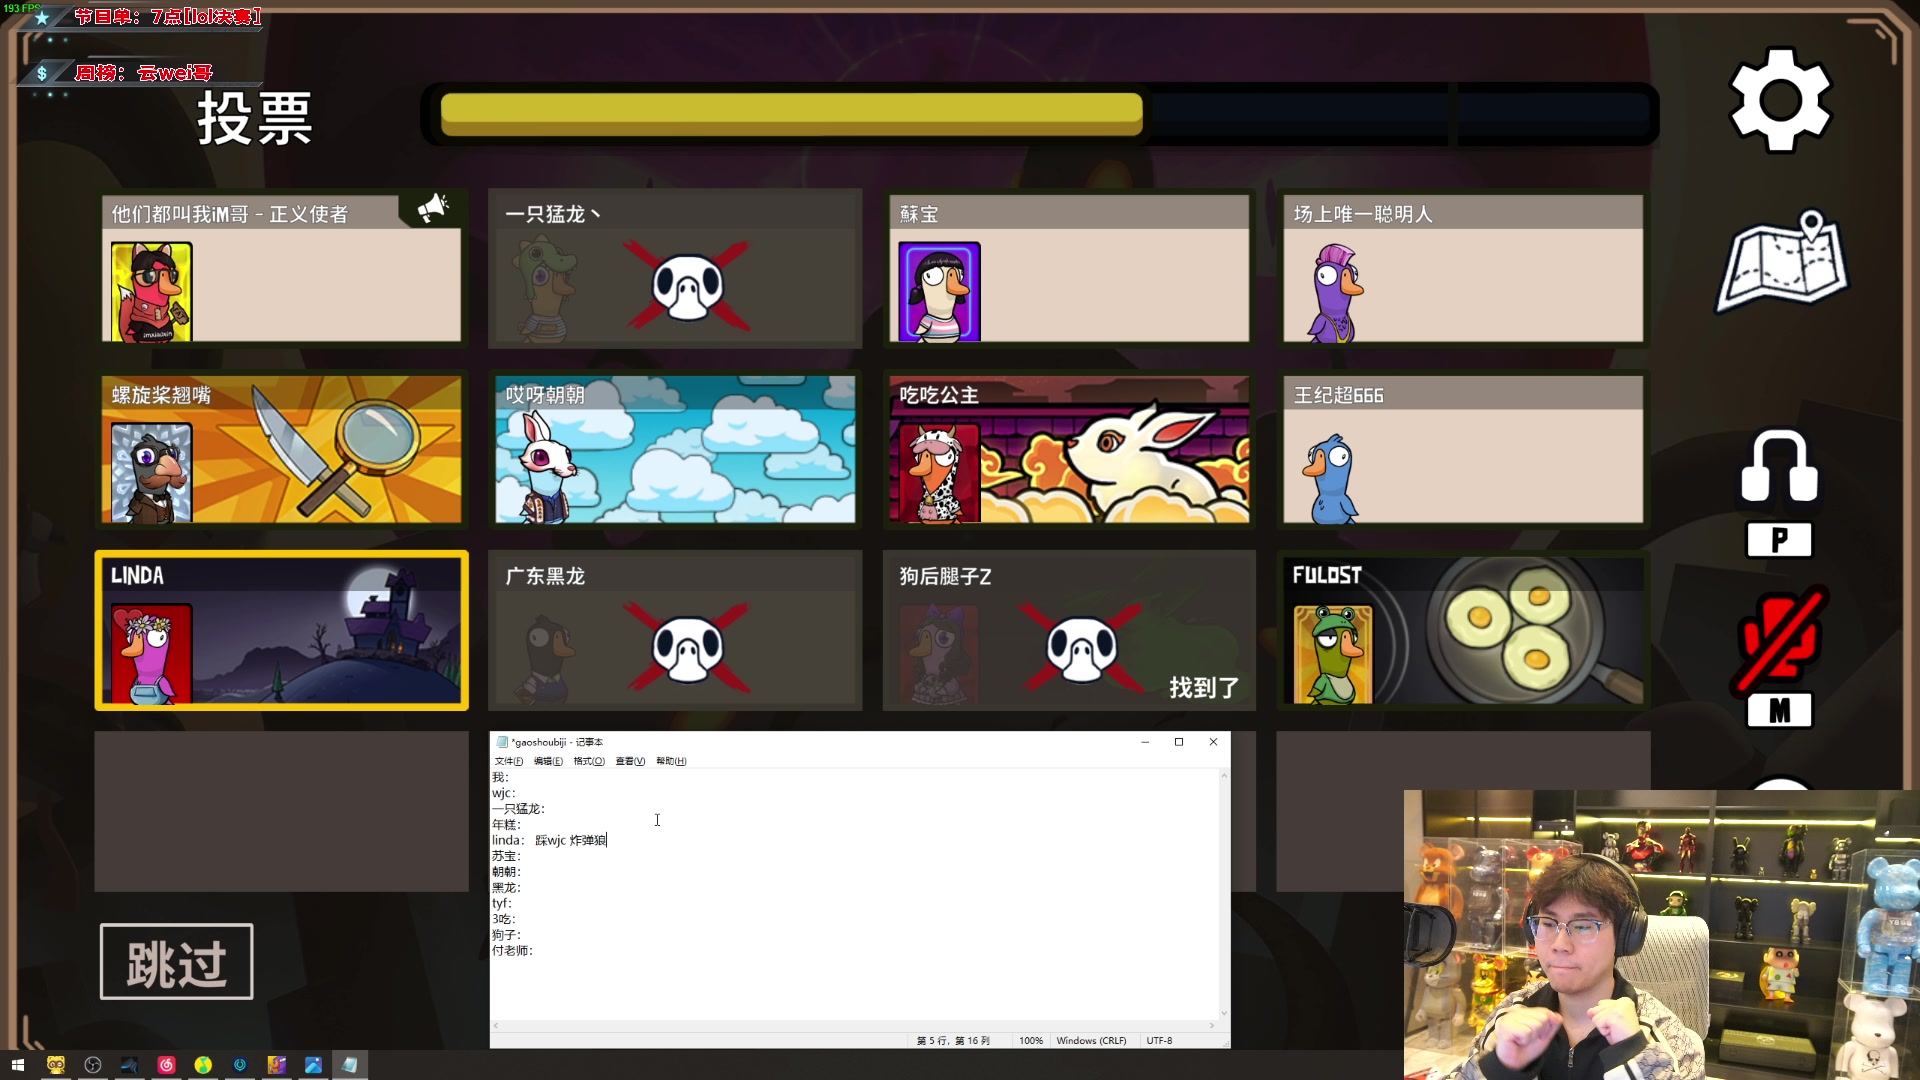Open the 格式 menu in Notepad
1920x1080 pixels.
pyautogui.click(x=588, y=761)
